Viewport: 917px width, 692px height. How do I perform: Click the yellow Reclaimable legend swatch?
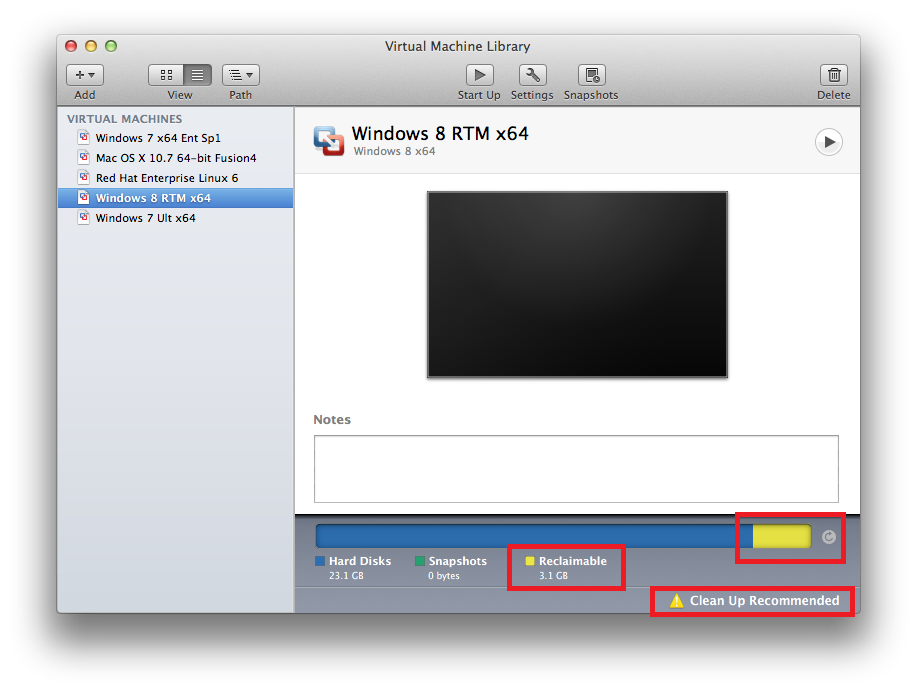point(530,561)
